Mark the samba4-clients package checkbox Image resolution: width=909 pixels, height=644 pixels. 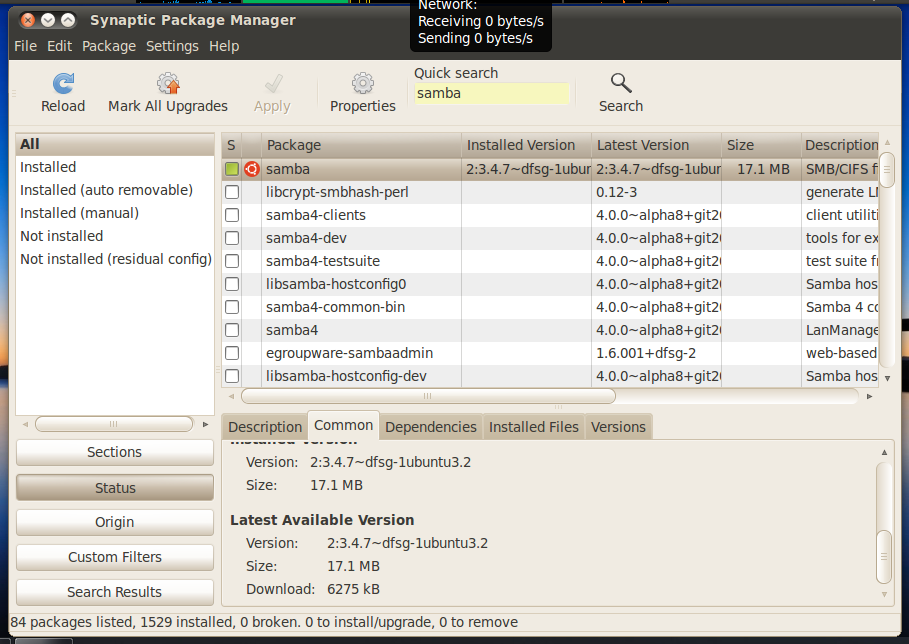tap(232, 215)
